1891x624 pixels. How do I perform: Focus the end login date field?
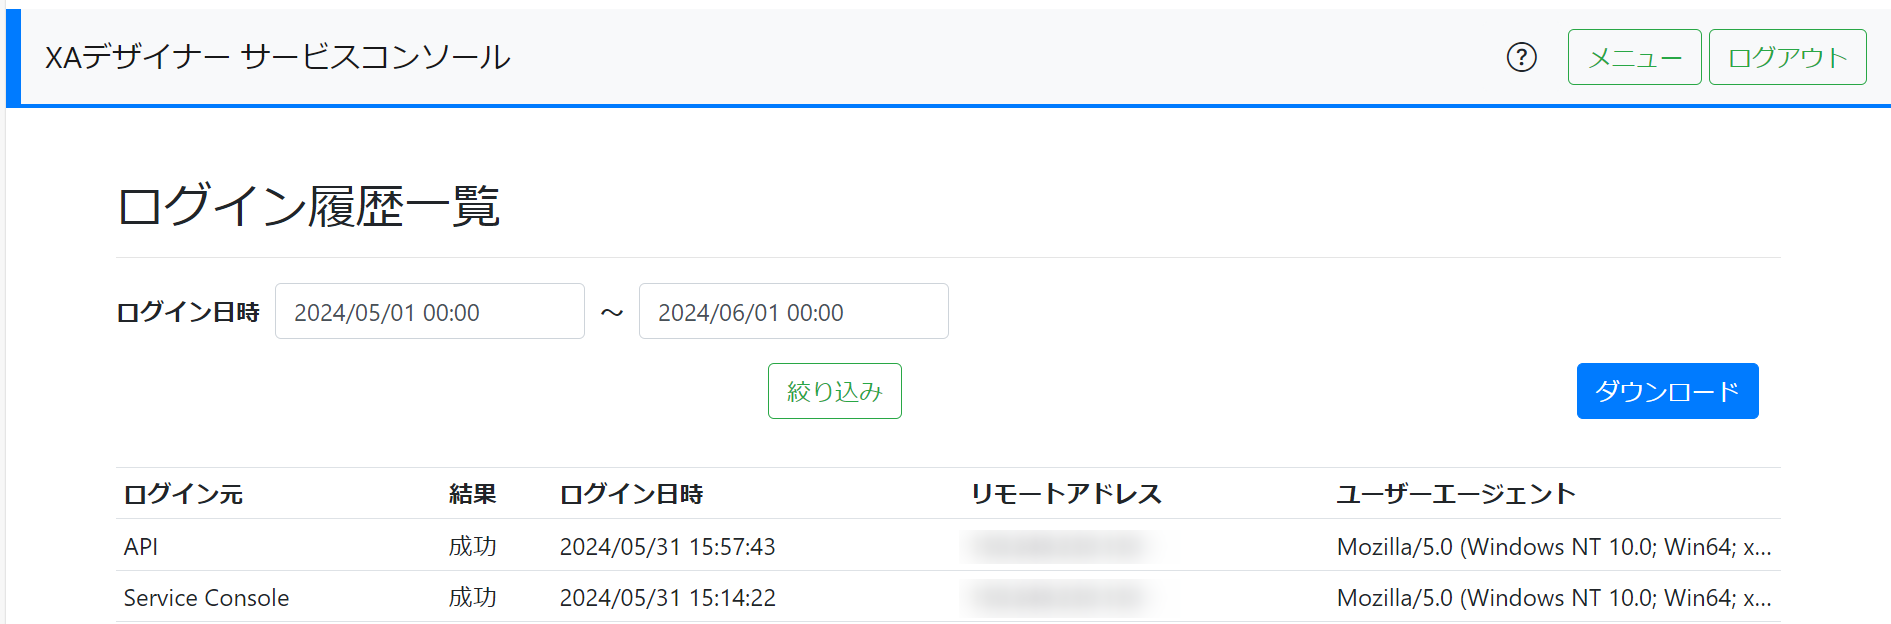[x=793, y=312]
